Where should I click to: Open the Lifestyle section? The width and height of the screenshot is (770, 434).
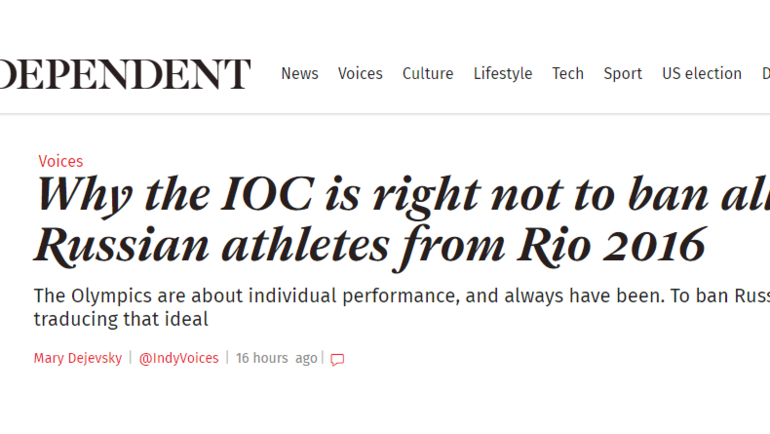coord(502,74)
